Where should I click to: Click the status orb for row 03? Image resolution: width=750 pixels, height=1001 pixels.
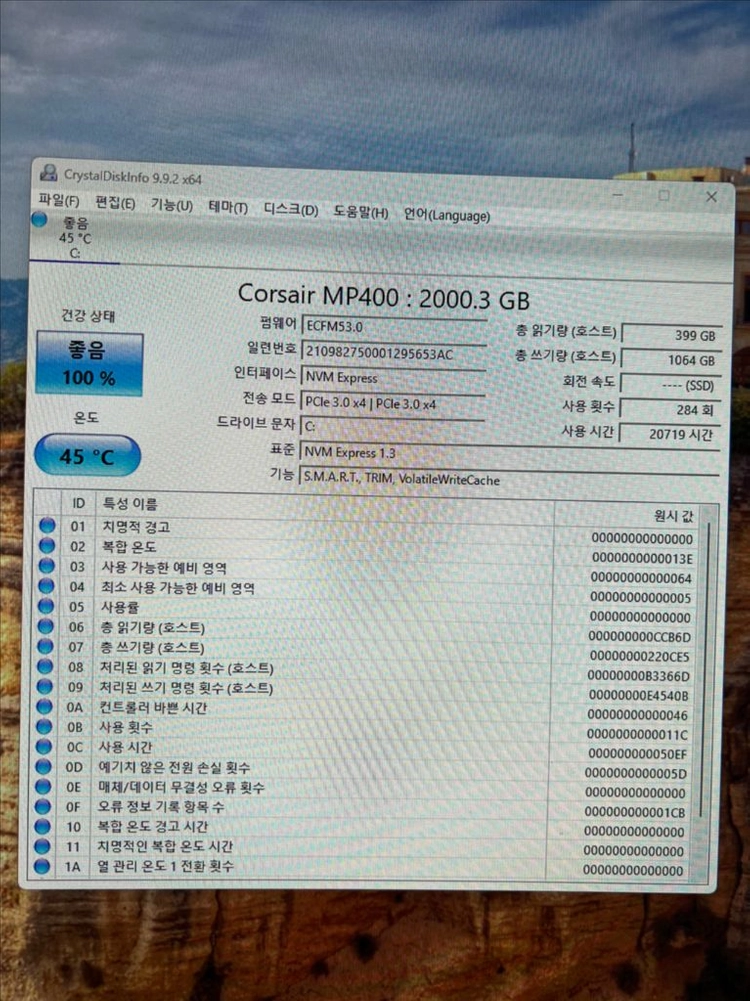pos(47,566)
